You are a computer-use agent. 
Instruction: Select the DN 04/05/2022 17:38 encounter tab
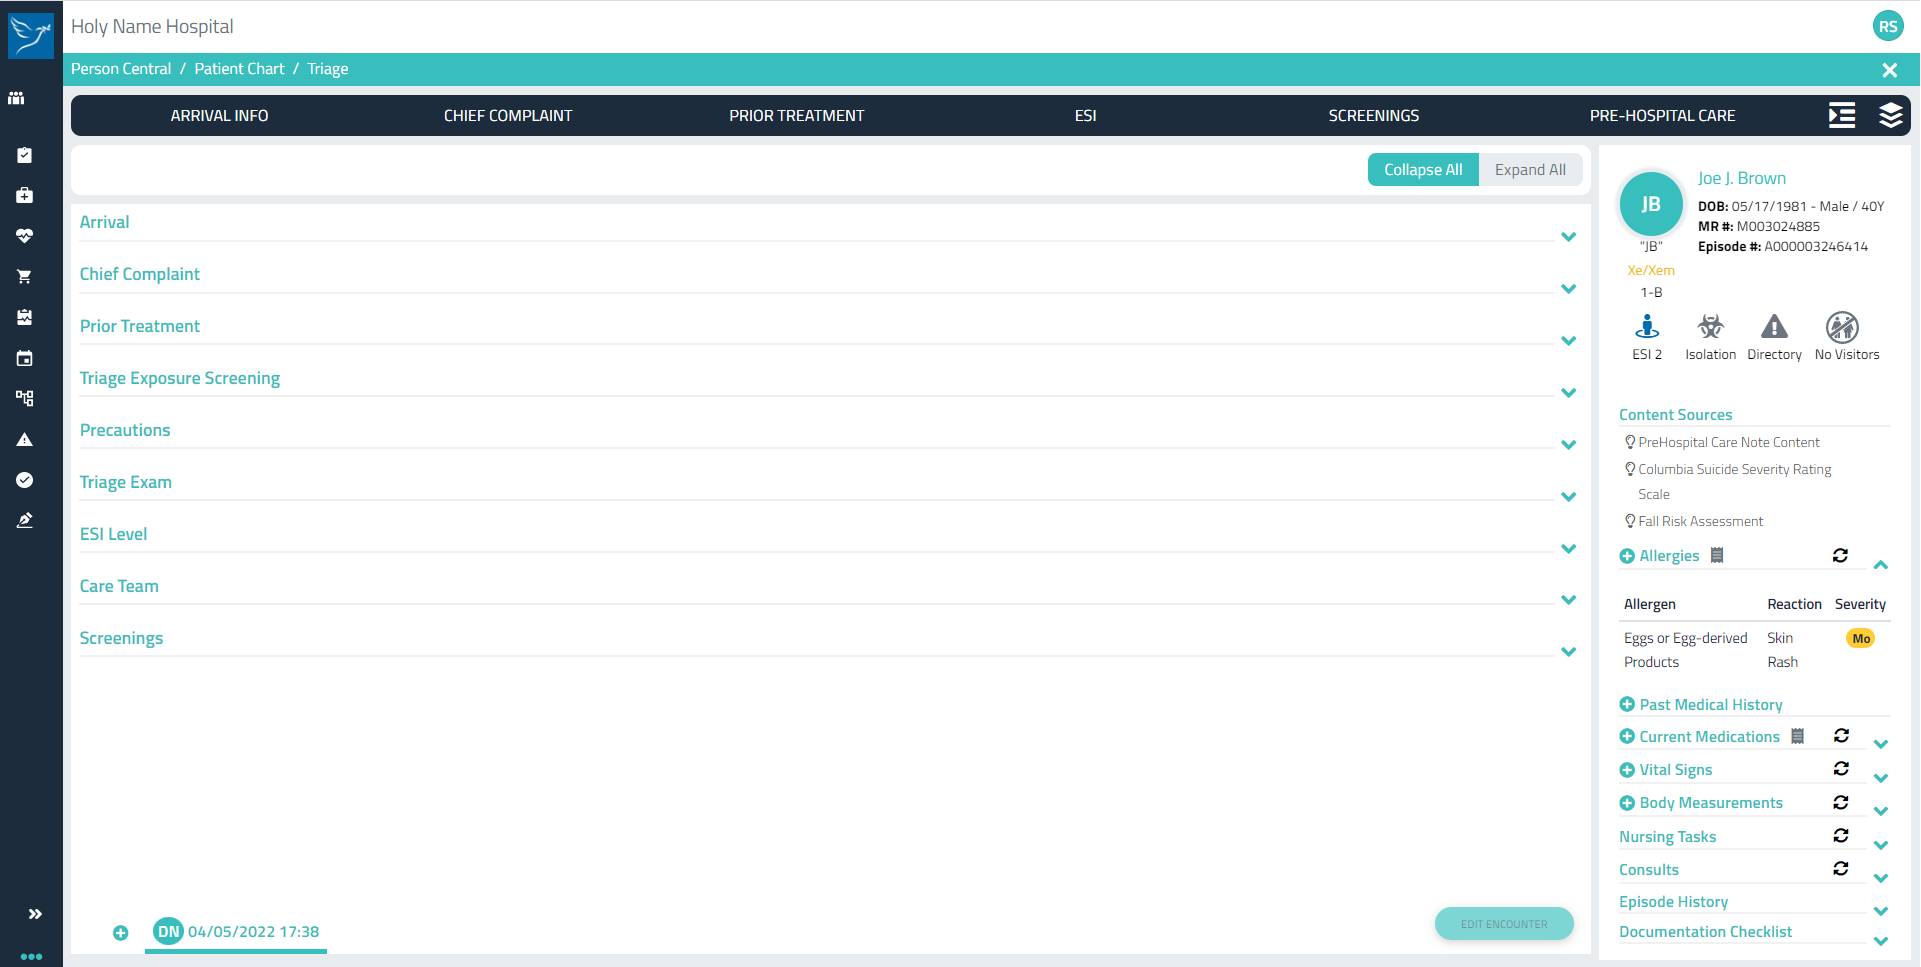tap(236, 932)
